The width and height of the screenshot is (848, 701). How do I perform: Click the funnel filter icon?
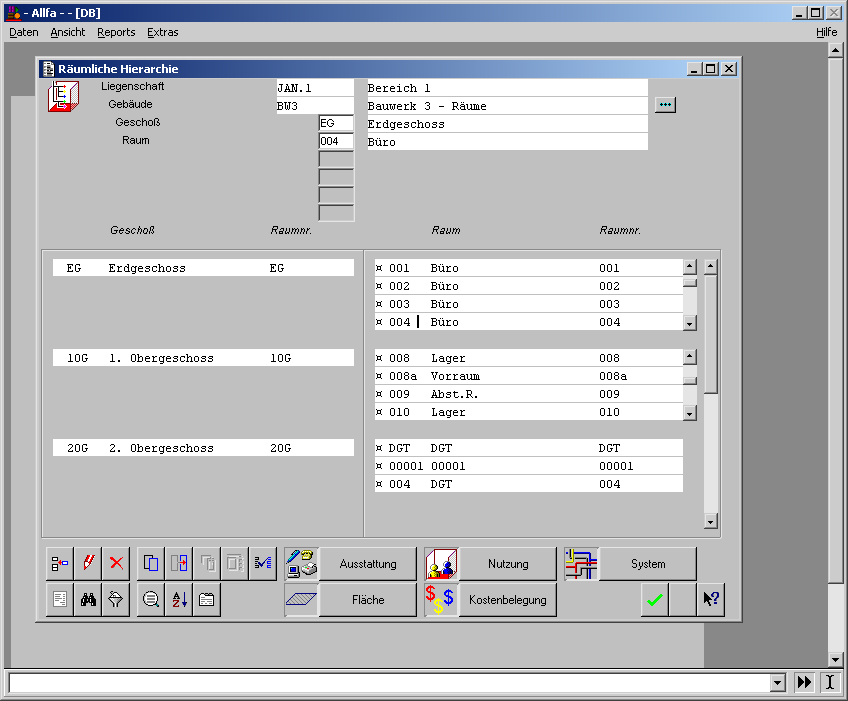[116, 599]
